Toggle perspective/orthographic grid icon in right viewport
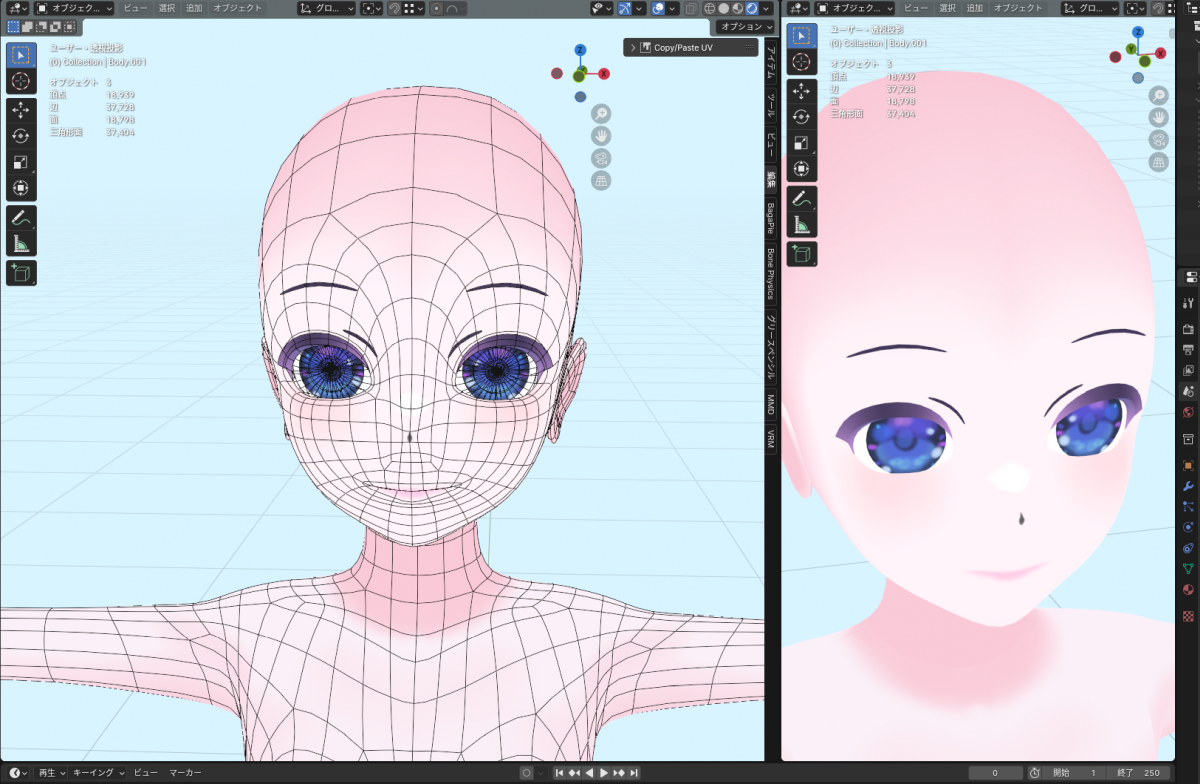The height and width of the screenshot is (784, 1200). click(1159, 162)
